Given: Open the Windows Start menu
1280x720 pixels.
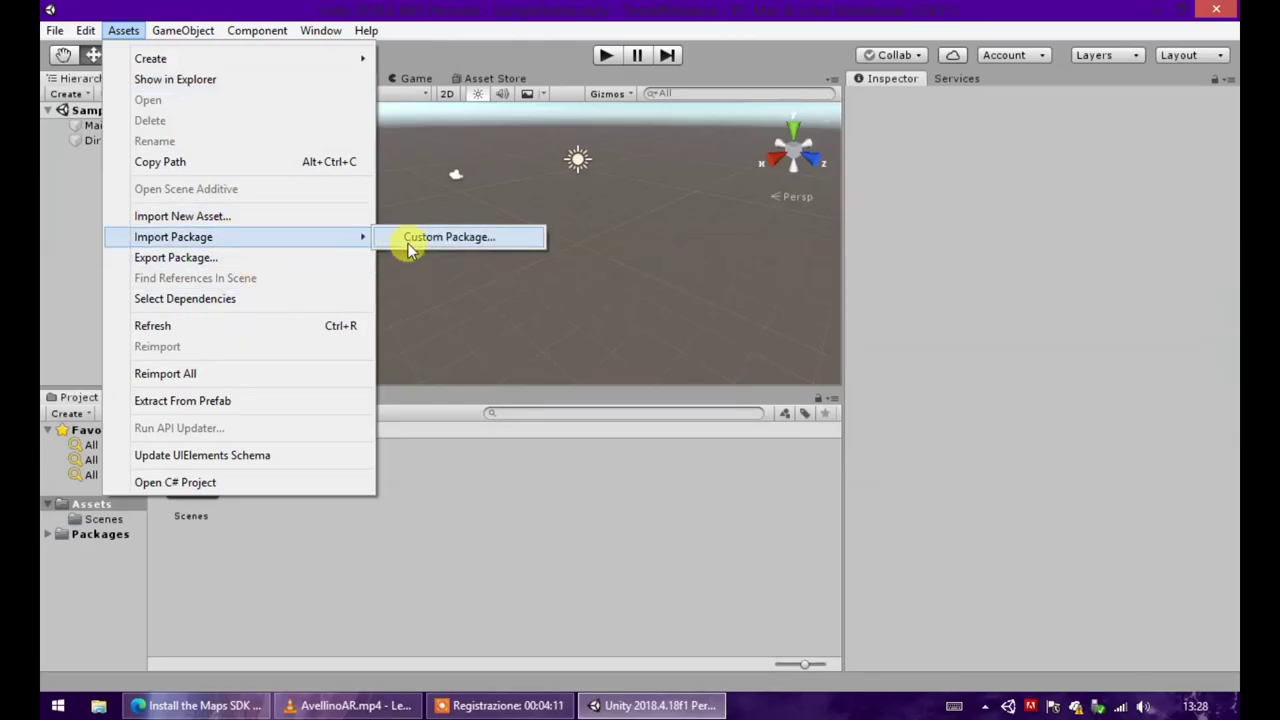Looking at the screenshot, I should click(x=58, y=706).
